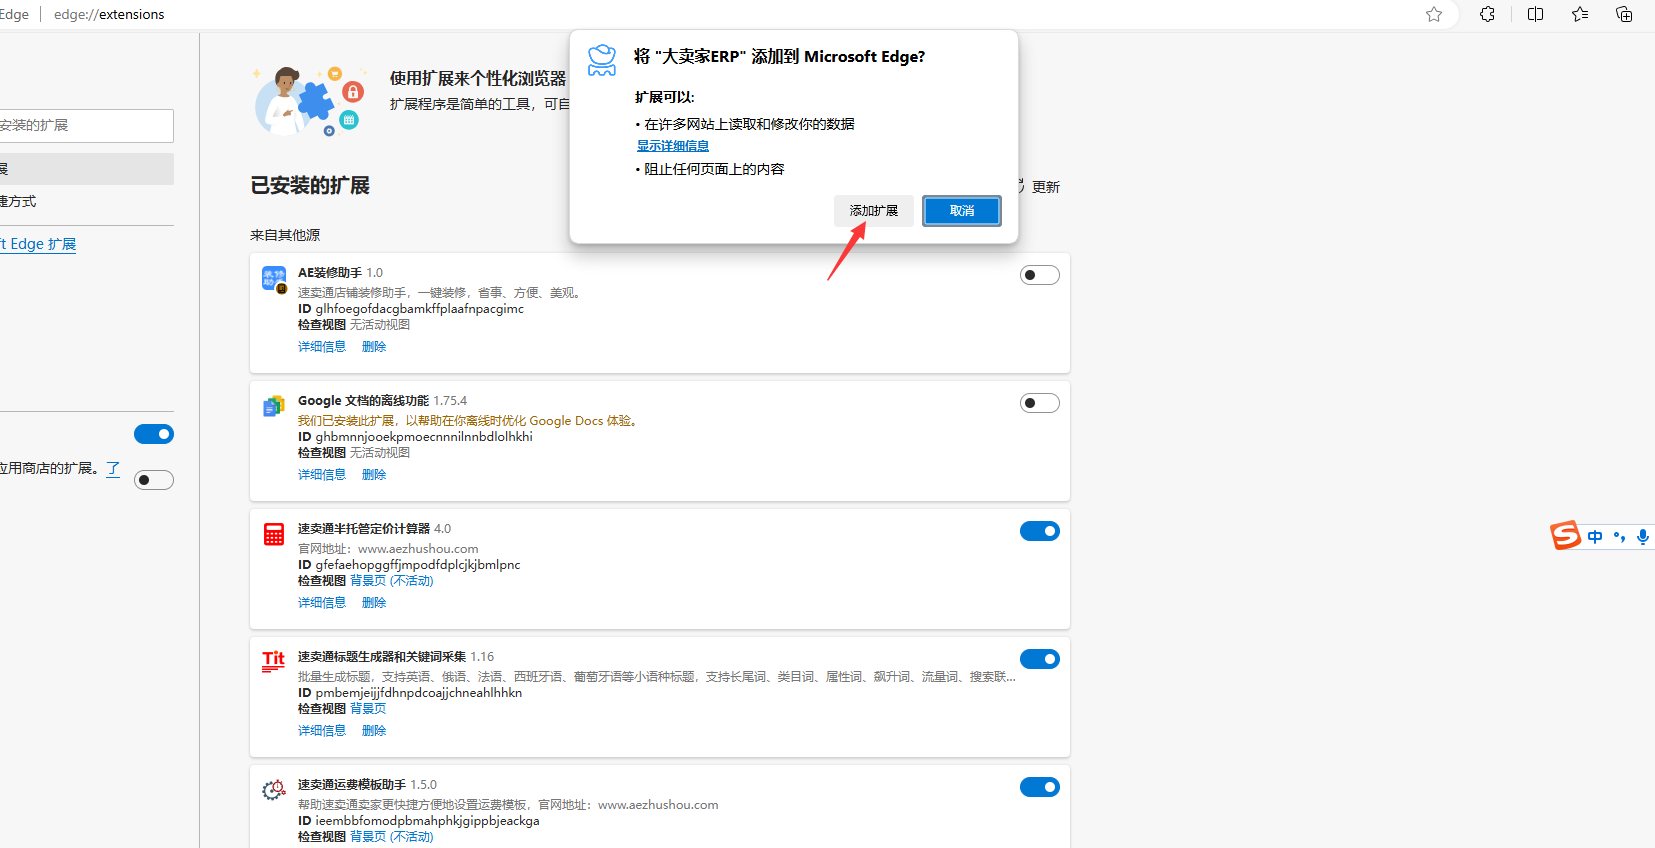This screenshot has width=1655, height=848.
Task: Click 官网地址: www.aezhushou.com under 半托管定价计算器
Action: (388, 549)
